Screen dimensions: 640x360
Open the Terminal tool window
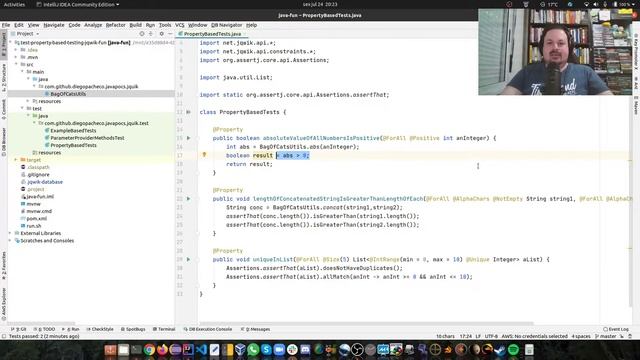(164, 329)
